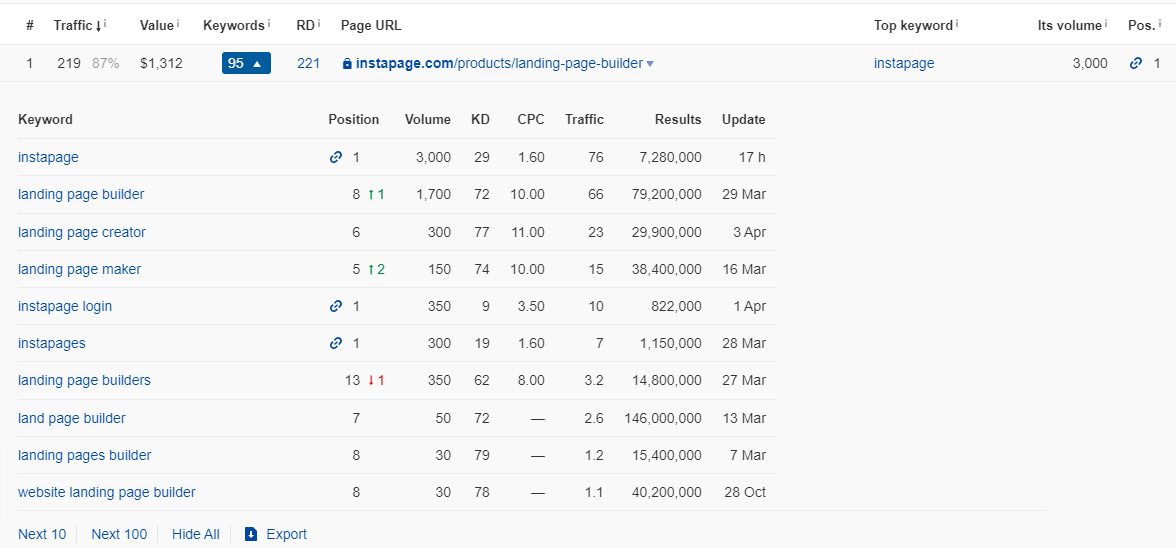Click the '28 Oct' update cell
This screenshot has height=548, width=1176.
coord(747,493)
